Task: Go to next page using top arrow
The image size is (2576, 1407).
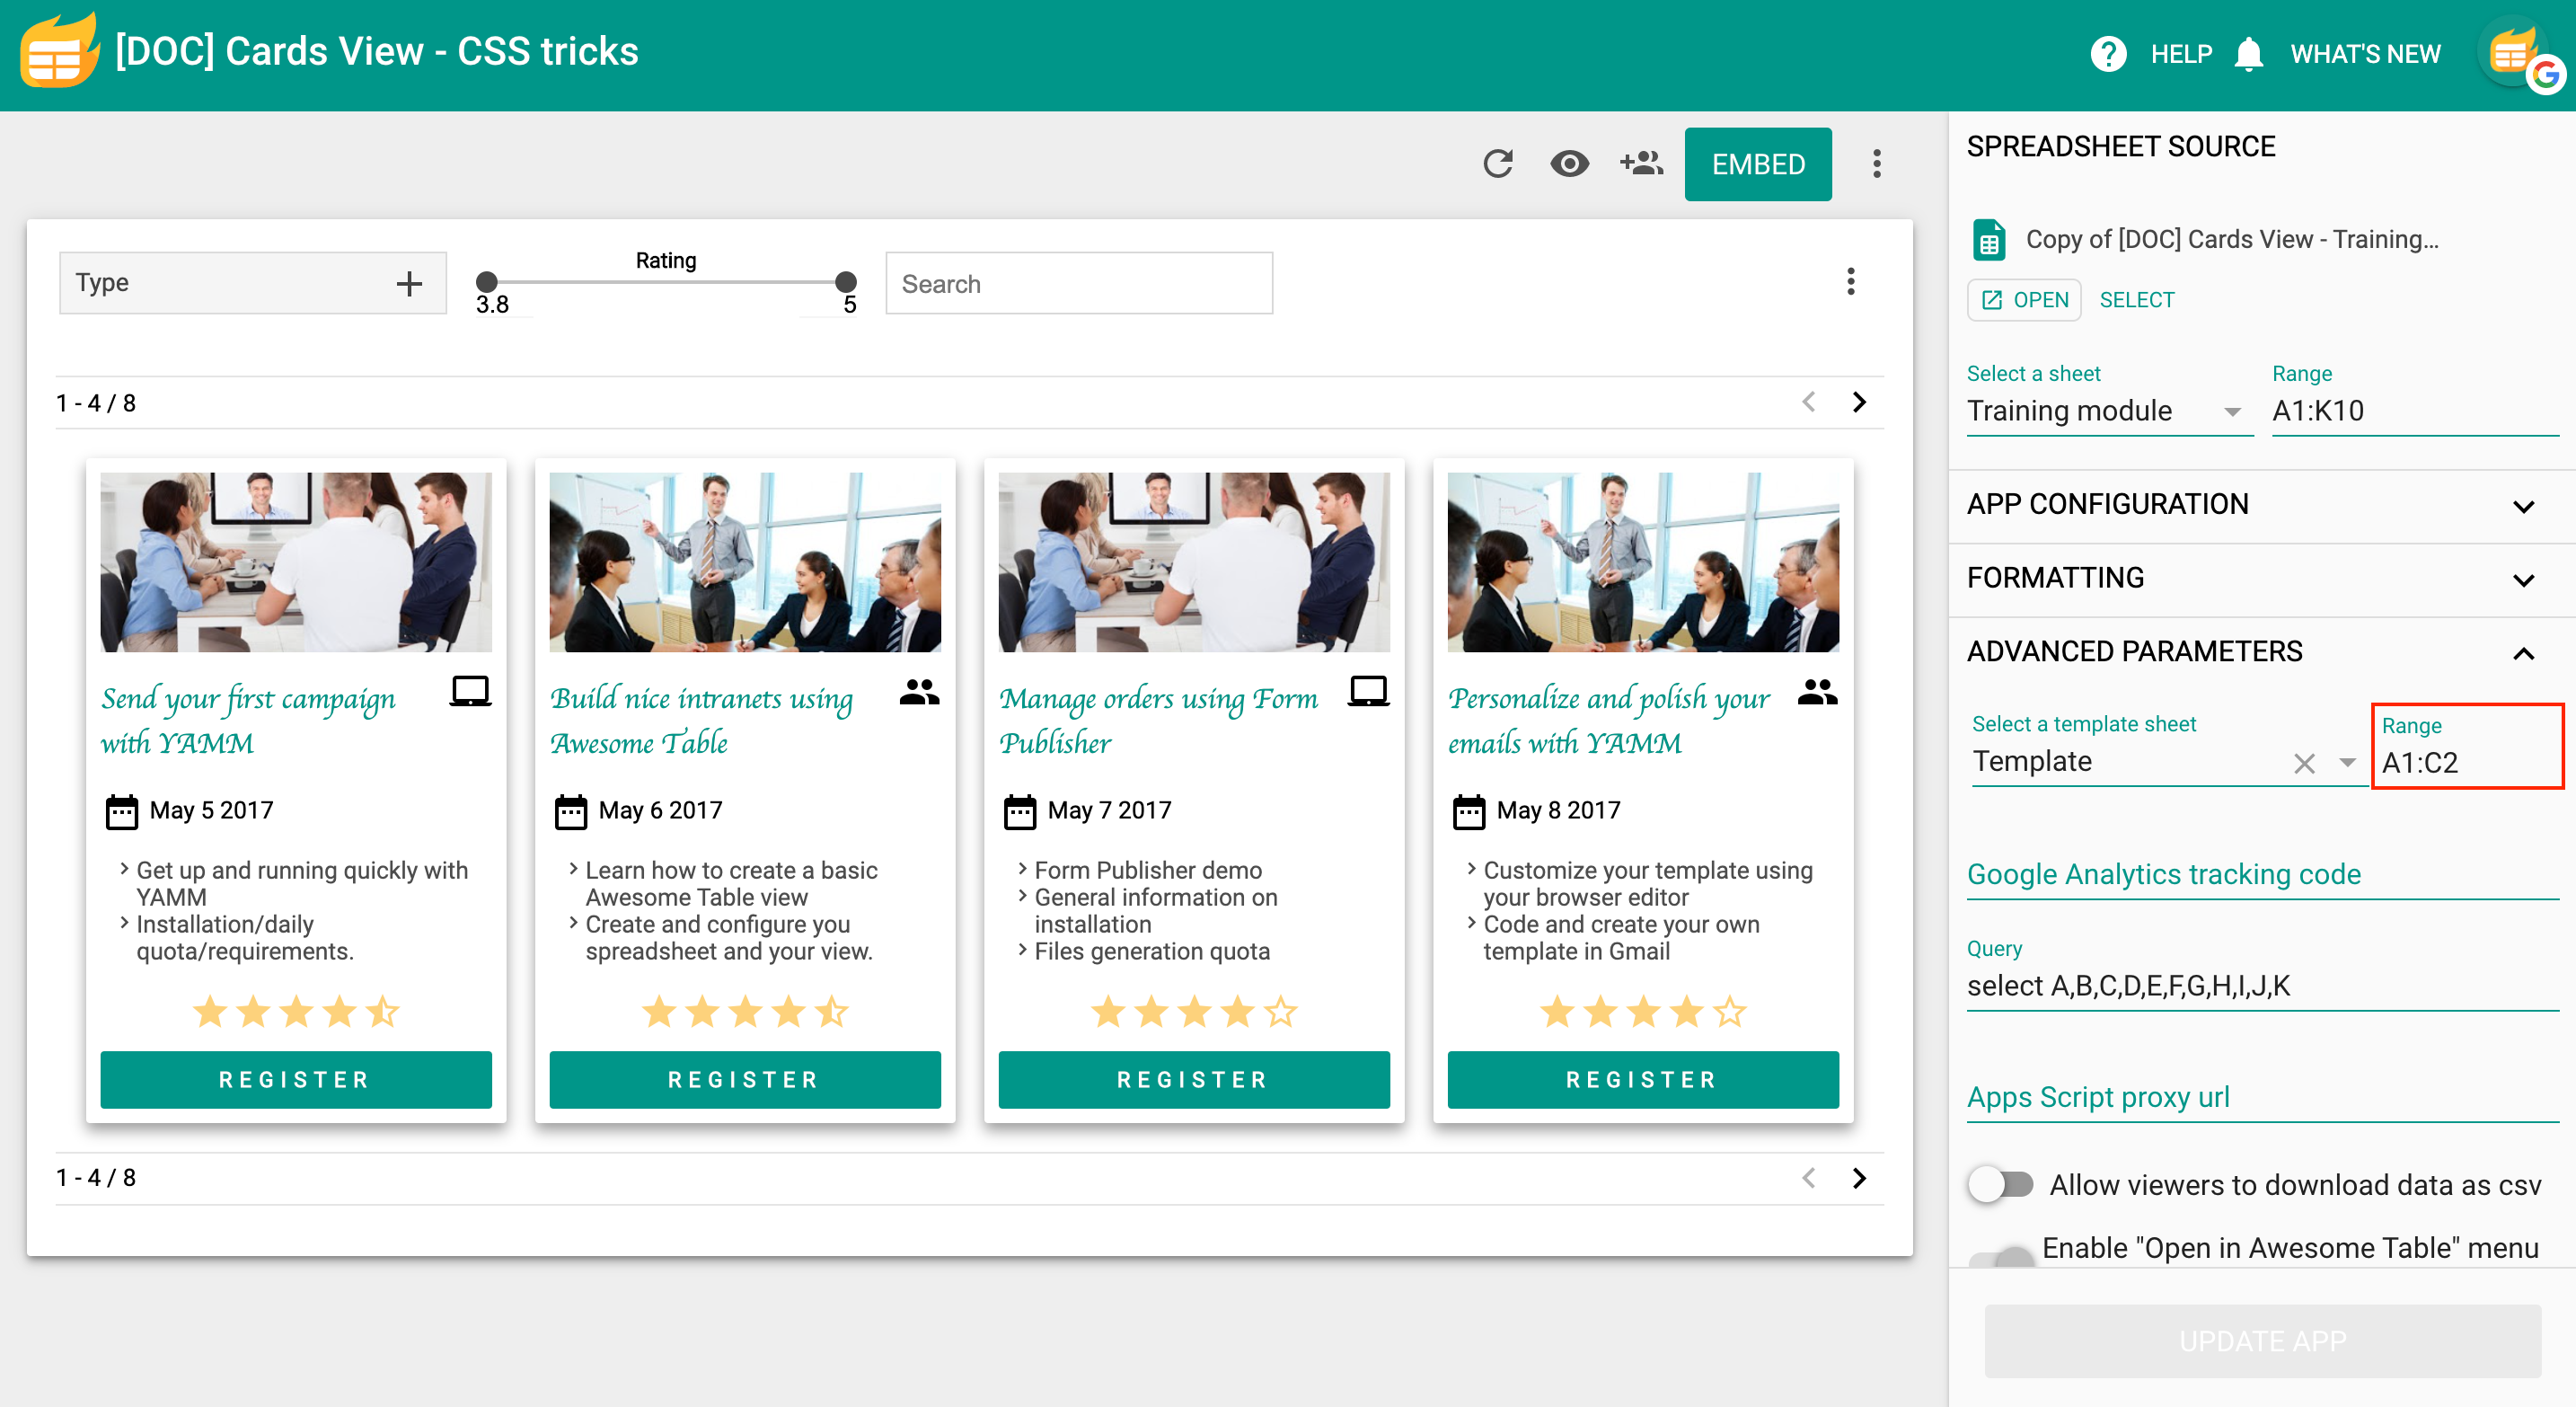Action: point(1859,402)
